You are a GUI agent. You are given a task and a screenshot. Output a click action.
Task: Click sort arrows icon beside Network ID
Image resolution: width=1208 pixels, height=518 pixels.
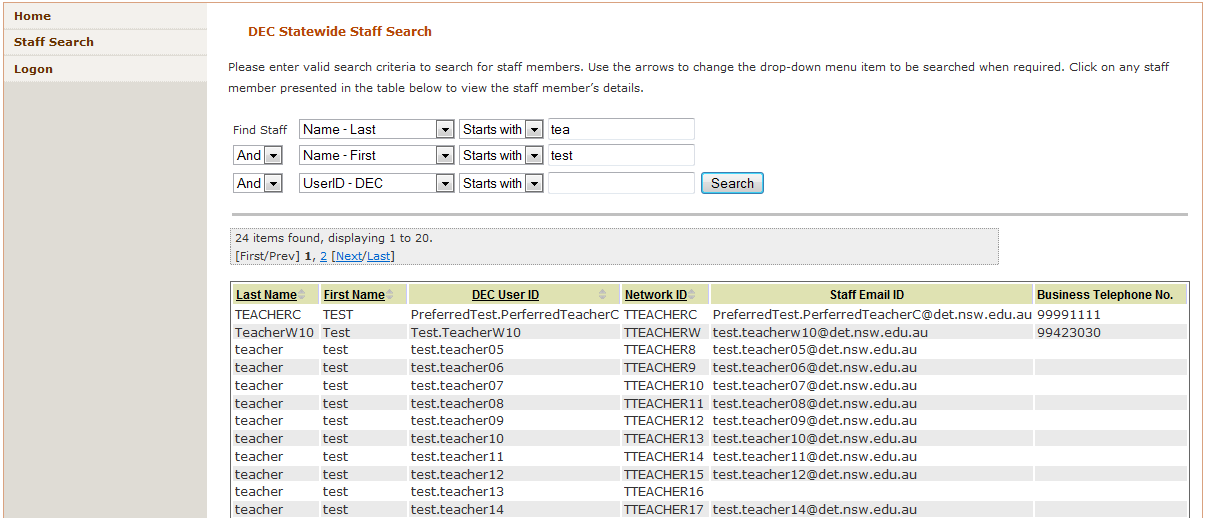click(x=692, y=295)
